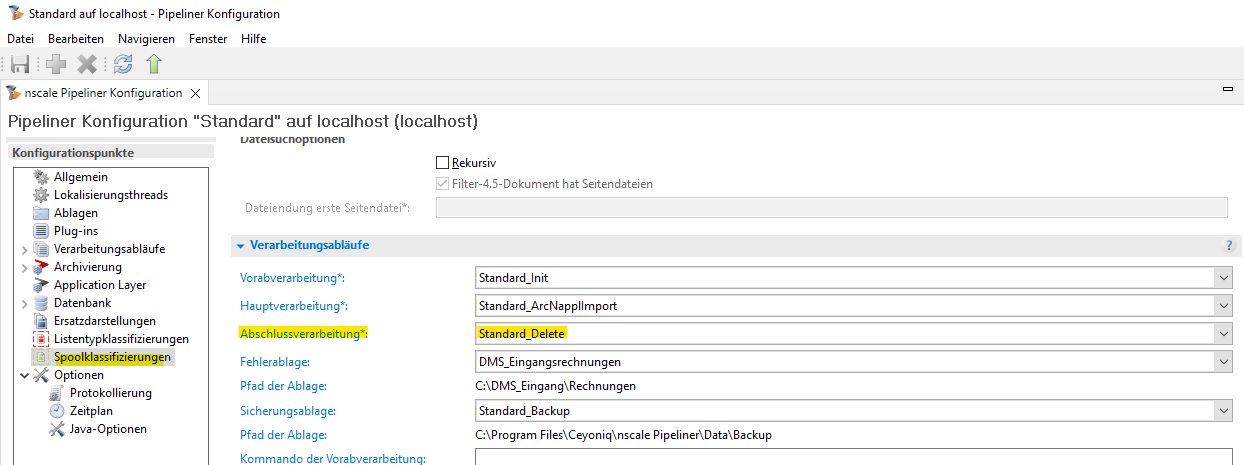Click the X Delete icon in toolbar
Screen dimensions: 1244x465
pyautogui.click(x=88, y=64)
